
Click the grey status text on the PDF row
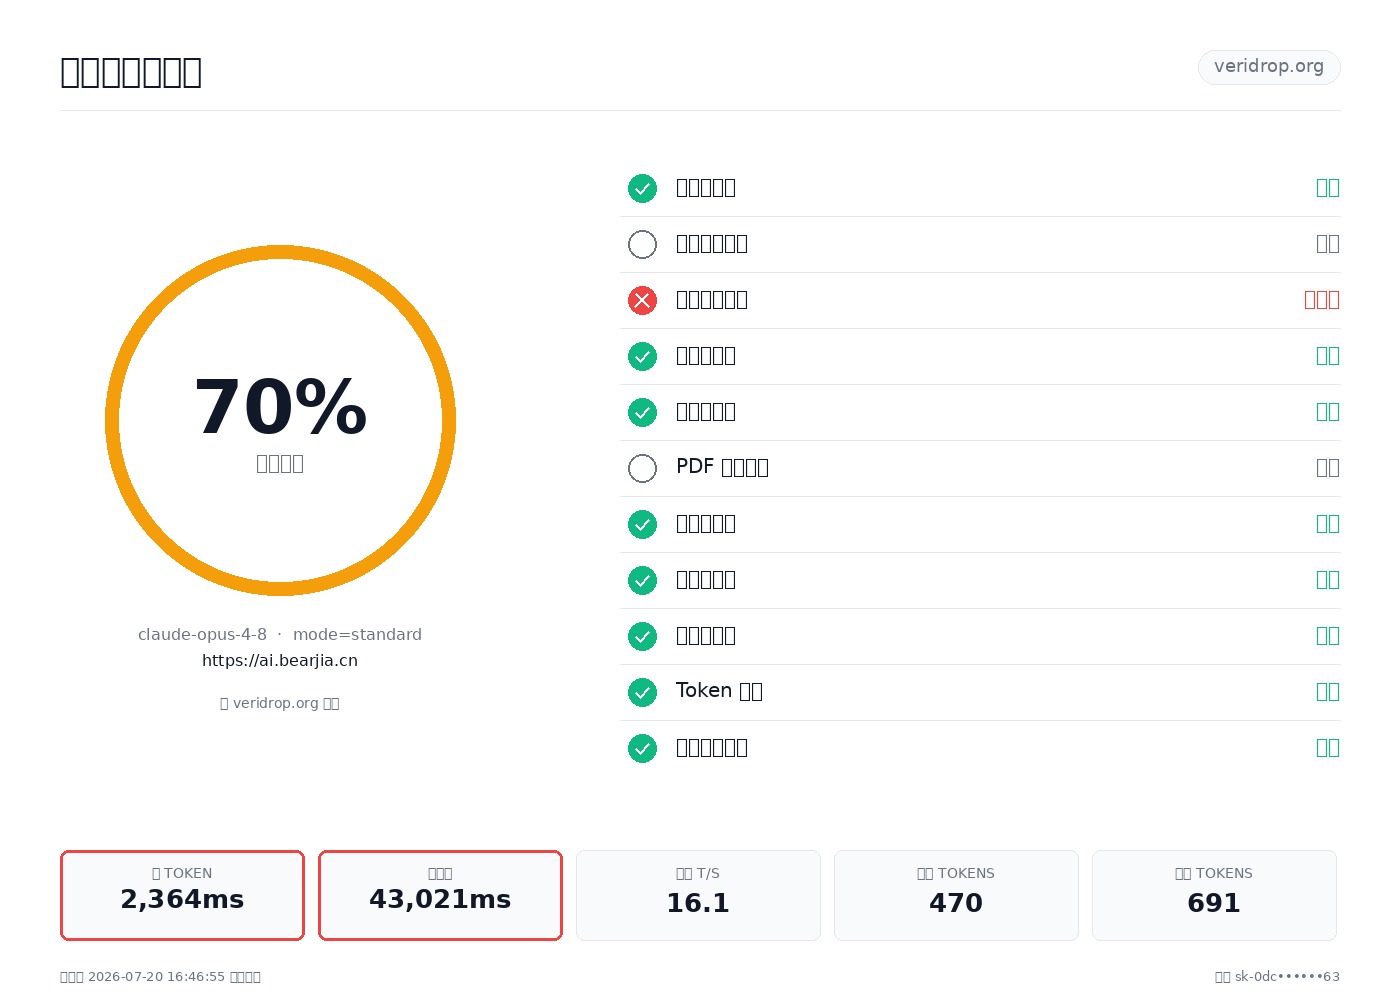point(1327,468)
